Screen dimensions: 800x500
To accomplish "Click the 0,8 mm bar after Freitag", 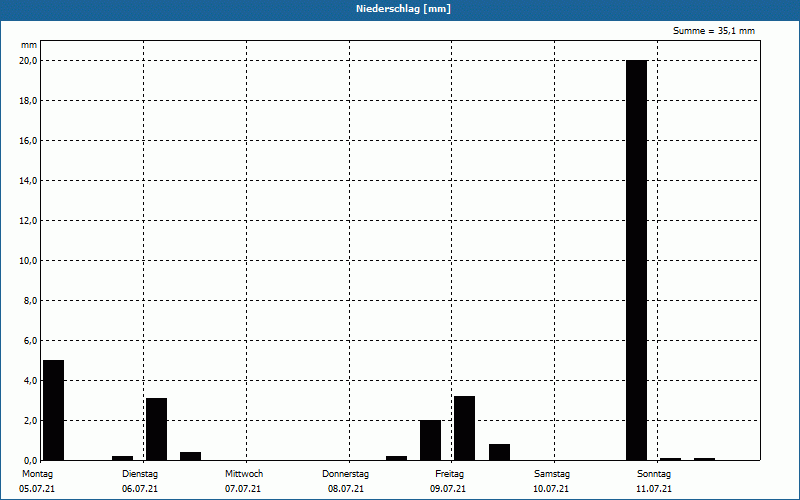I will click(499, 452).
